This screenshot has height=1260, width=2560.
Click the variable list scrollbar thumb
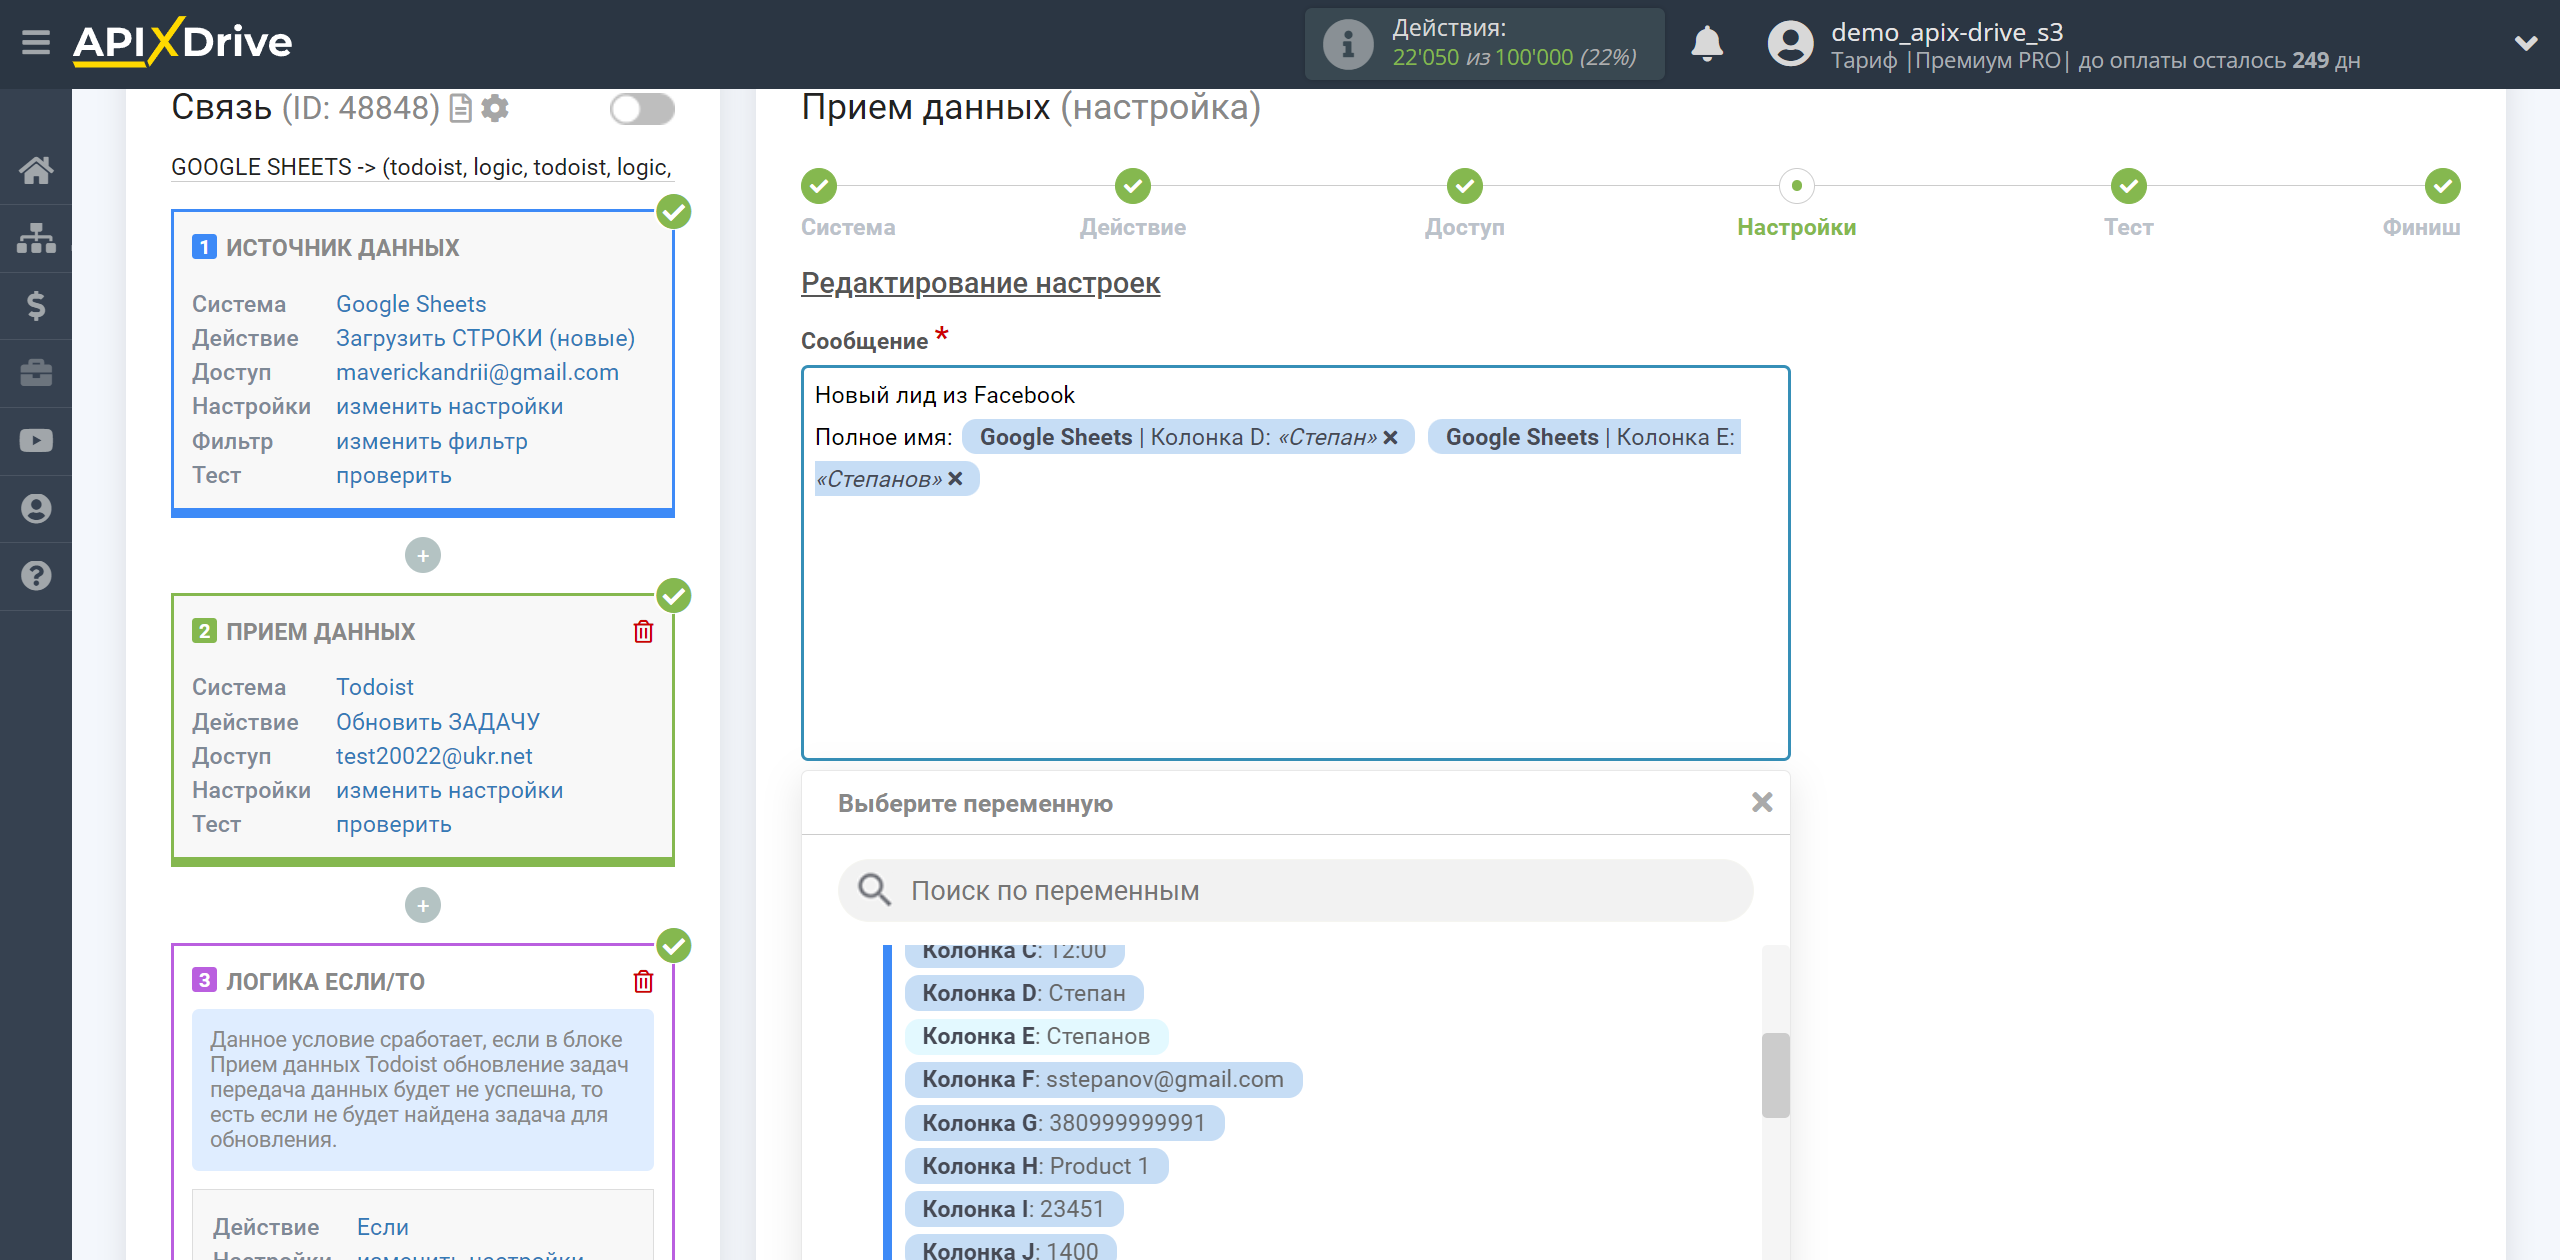pyautogui.click(x=1776, y=1075)
